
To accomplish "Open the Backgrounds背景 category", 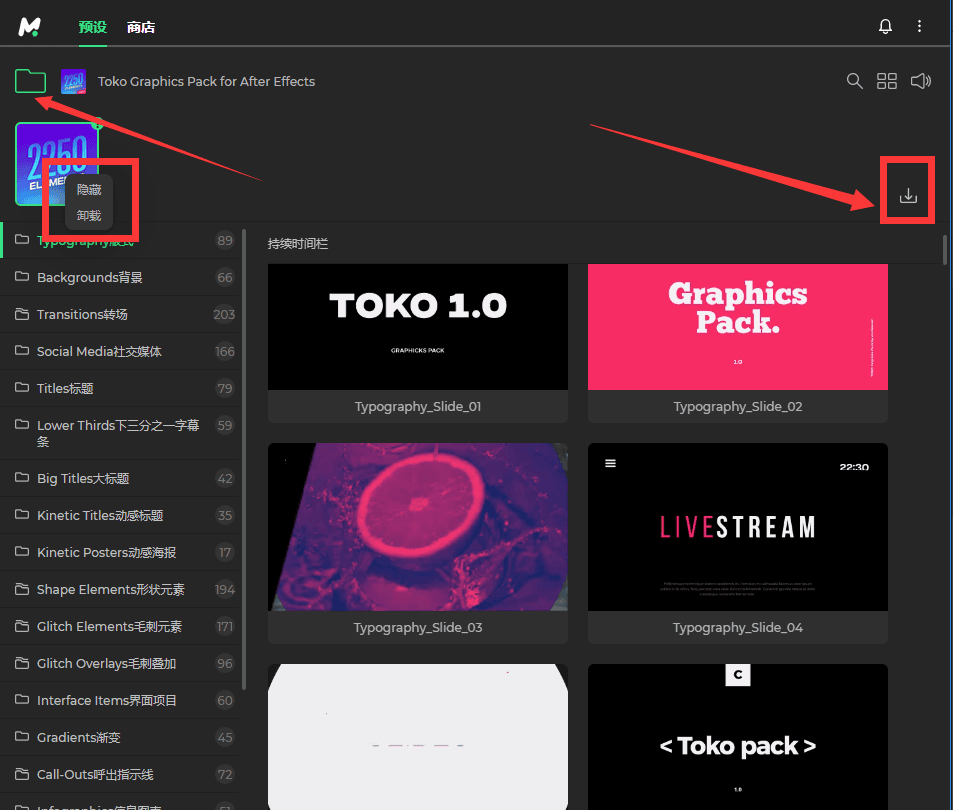I will point(90,277).
